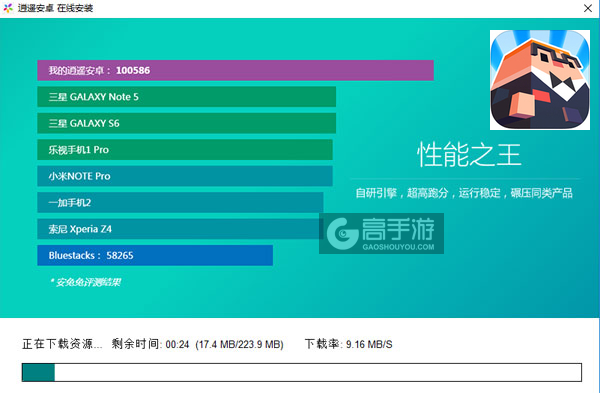Select the 三星 GALAXY S6 bar

[186, 123]
